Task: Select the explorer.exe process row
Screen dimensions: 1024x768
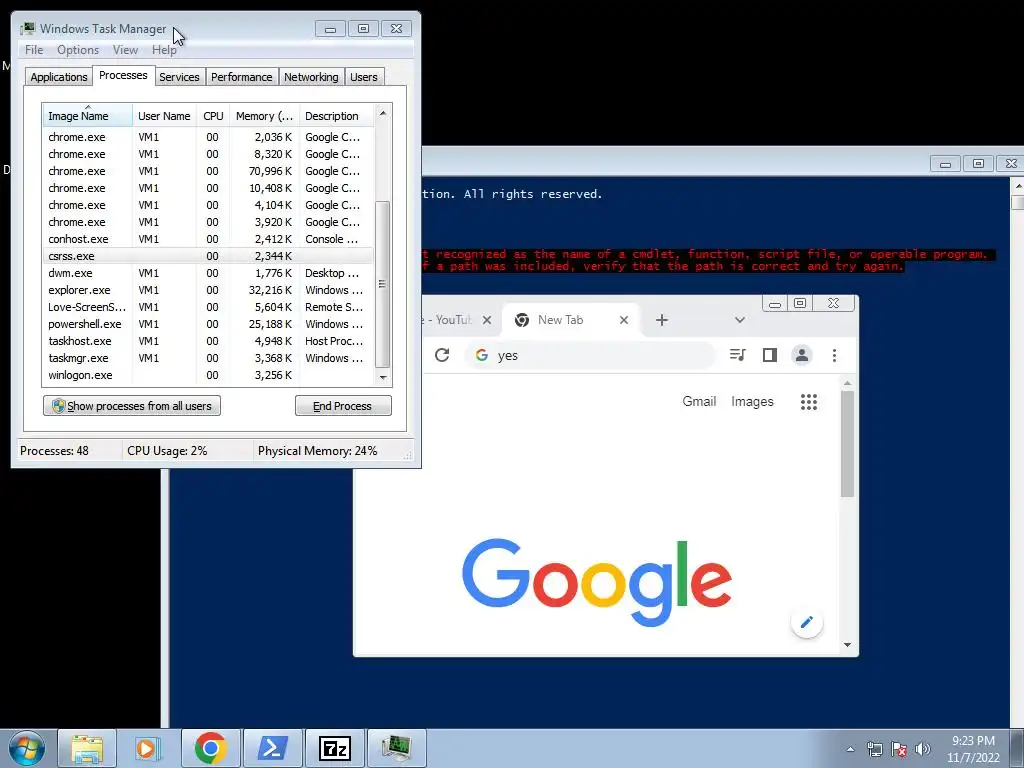Action: [x=208, y=290]
